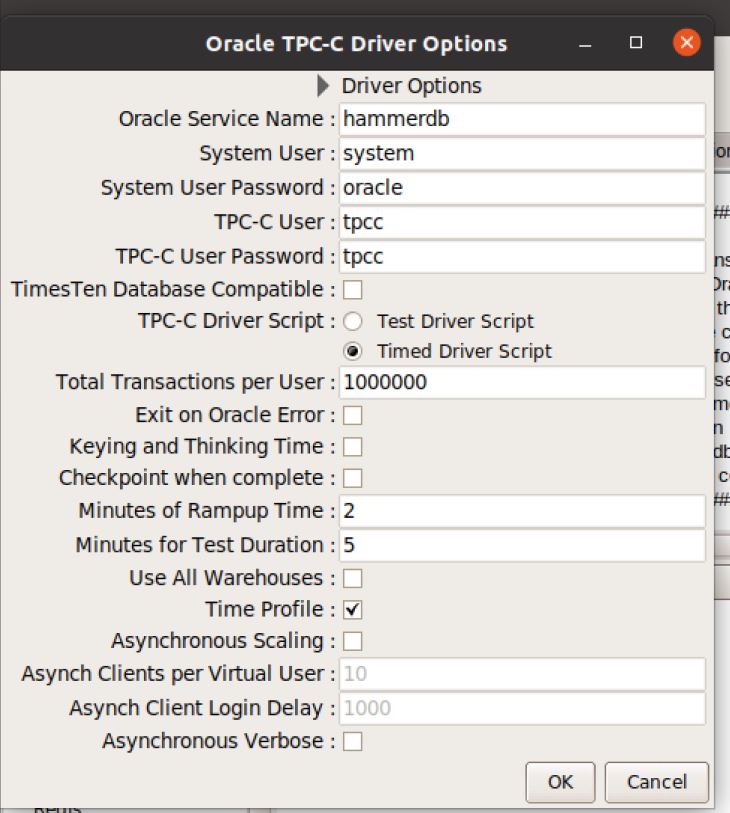This screenshot has width=730, height=813.
Task: Click the Oracle Service Name field
Action: [522, 119]
